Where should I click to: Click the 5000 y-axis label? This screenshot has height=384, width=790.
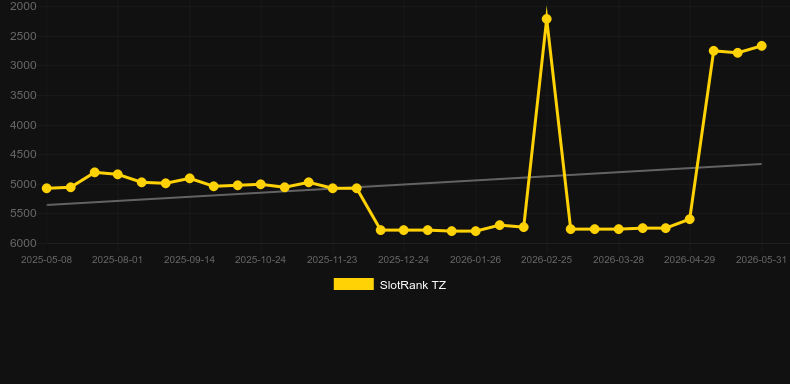pos(23,184)
